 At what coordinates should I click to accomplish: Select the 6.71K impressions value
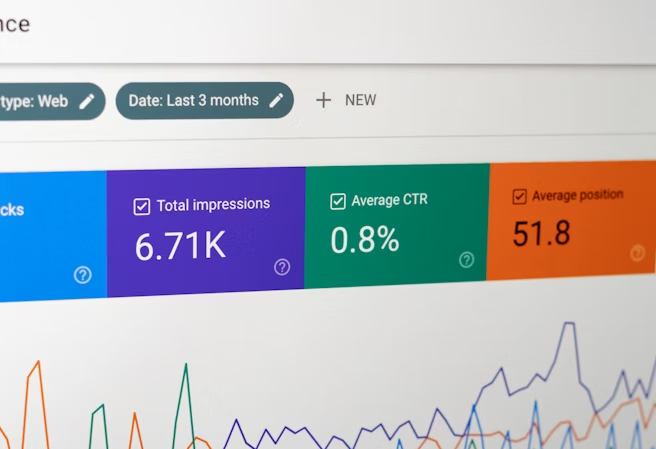[x=180, y=245]
